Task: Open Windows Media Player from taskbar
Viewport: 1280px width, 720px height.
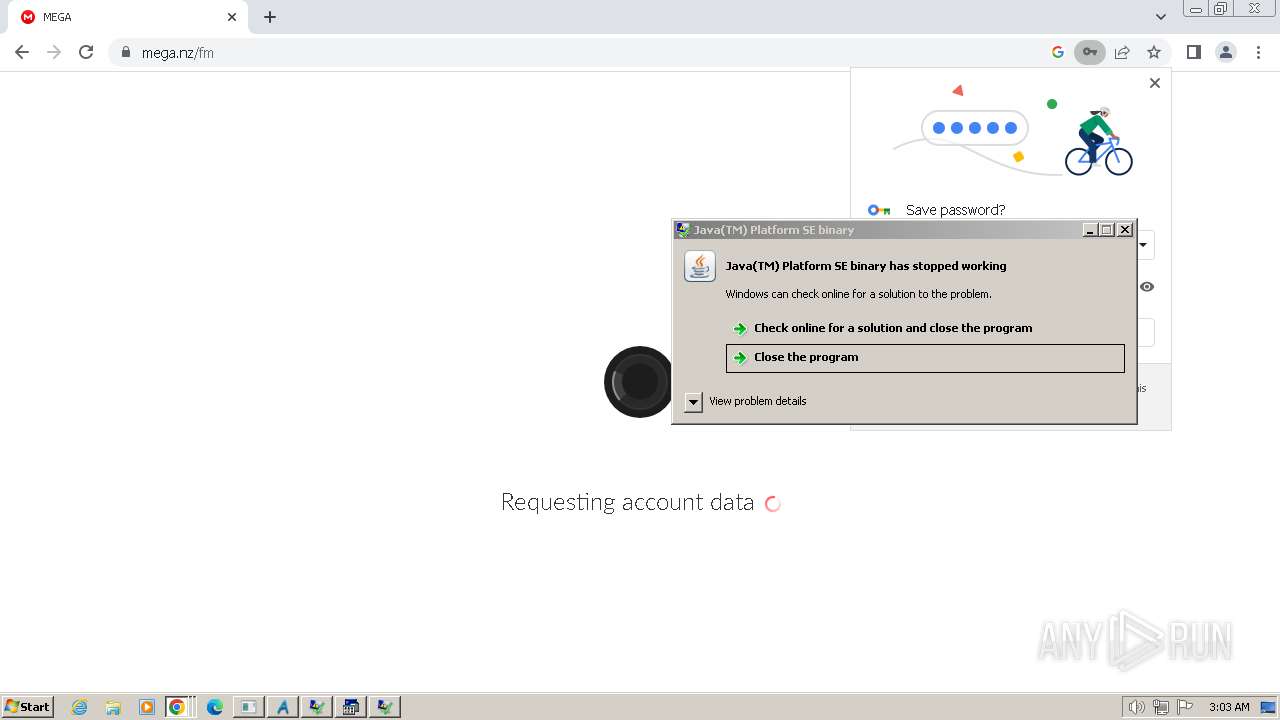Action: (x=147, y=707)
